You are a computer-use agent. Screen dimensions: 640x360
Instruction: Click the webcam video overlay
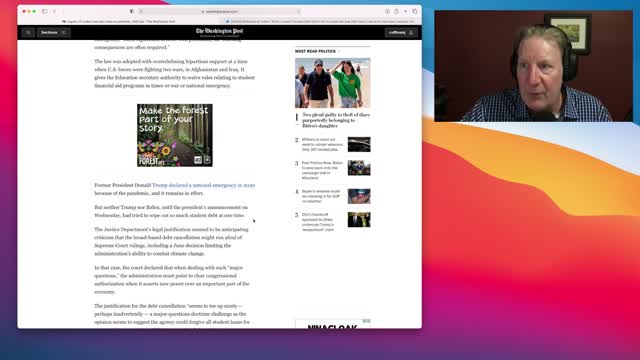pos(534,66)
